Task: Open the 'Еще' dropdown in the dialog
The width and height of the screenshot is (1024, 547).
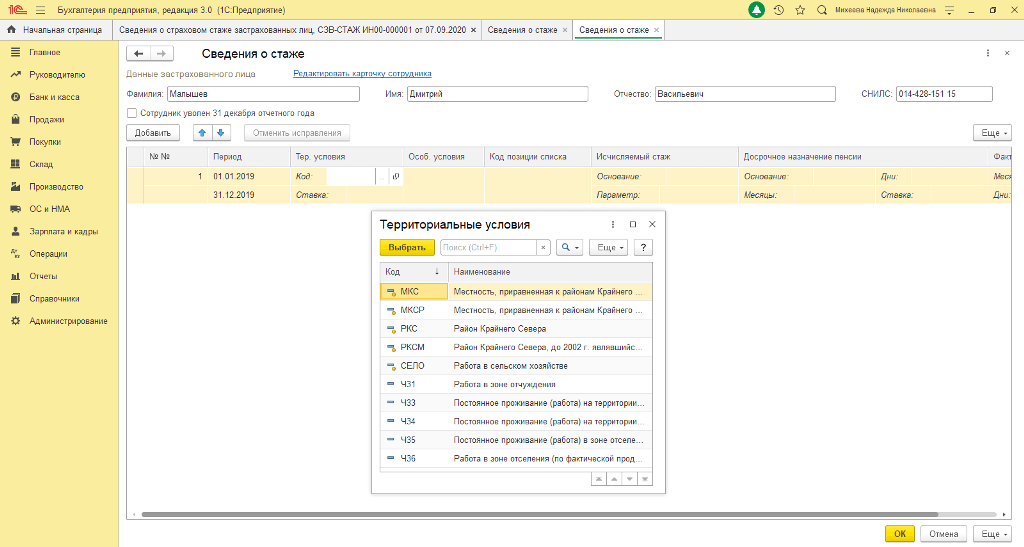Action: (x=609, y=247)
